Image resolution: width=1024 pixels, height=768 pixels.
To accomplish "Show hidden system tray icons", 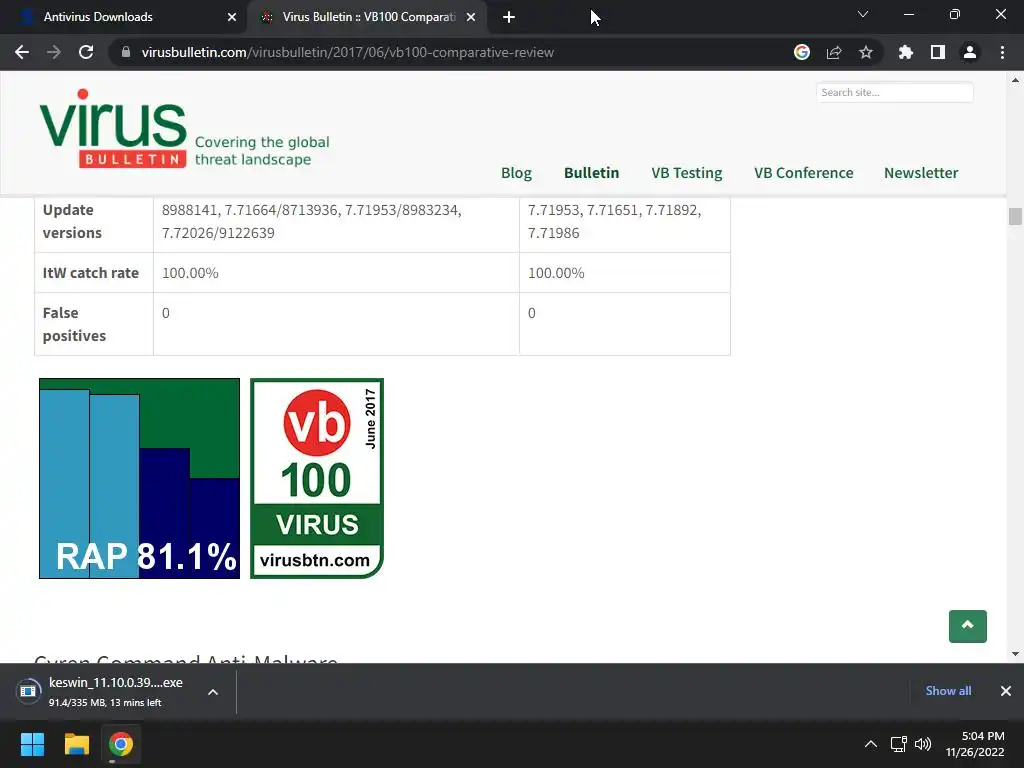I will (x=871, y=744).
